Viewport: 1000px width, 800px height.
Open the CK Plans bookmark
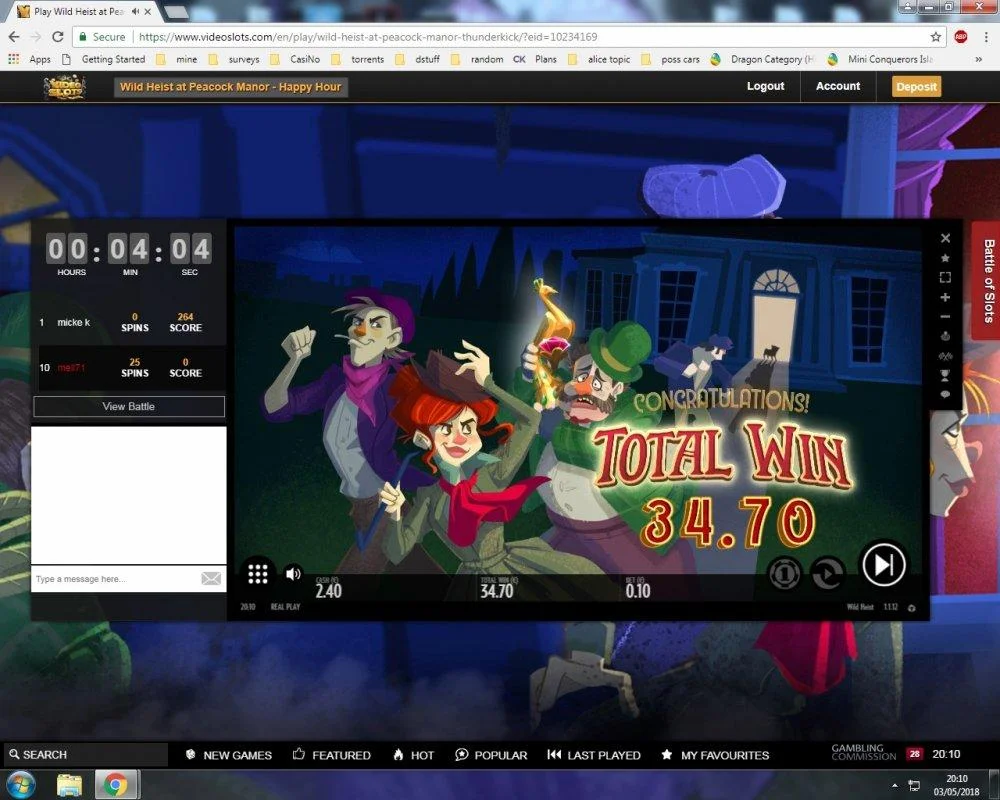tap(535, 59)
